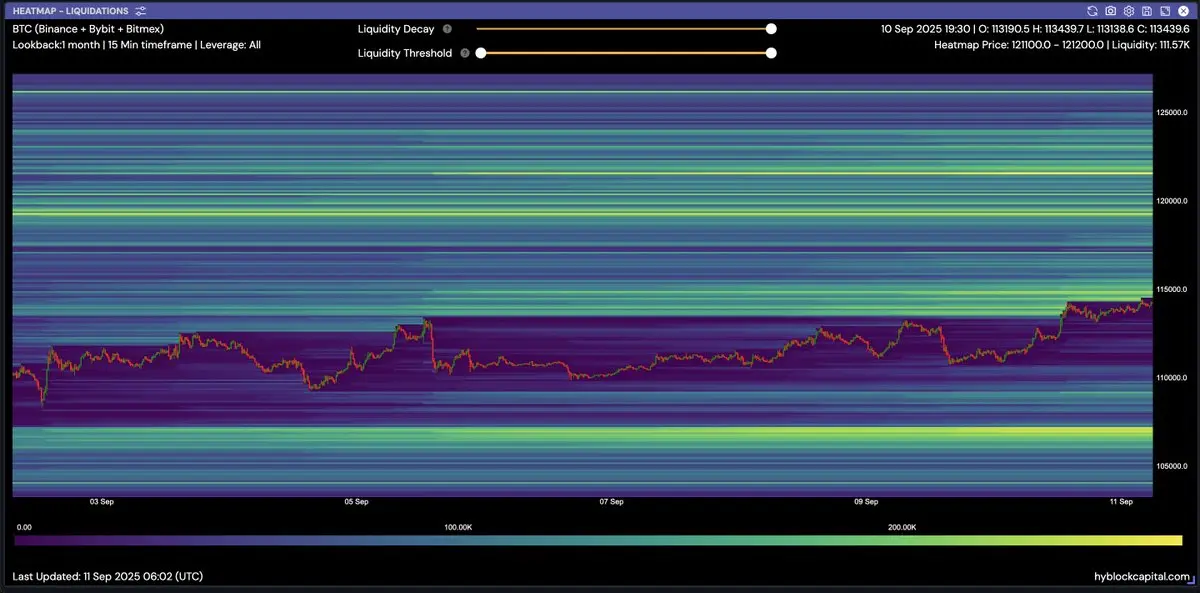This screenshot has height=593, width=1200.
Task: Show help for Liquidity Decay
Action: coord(447,29)
